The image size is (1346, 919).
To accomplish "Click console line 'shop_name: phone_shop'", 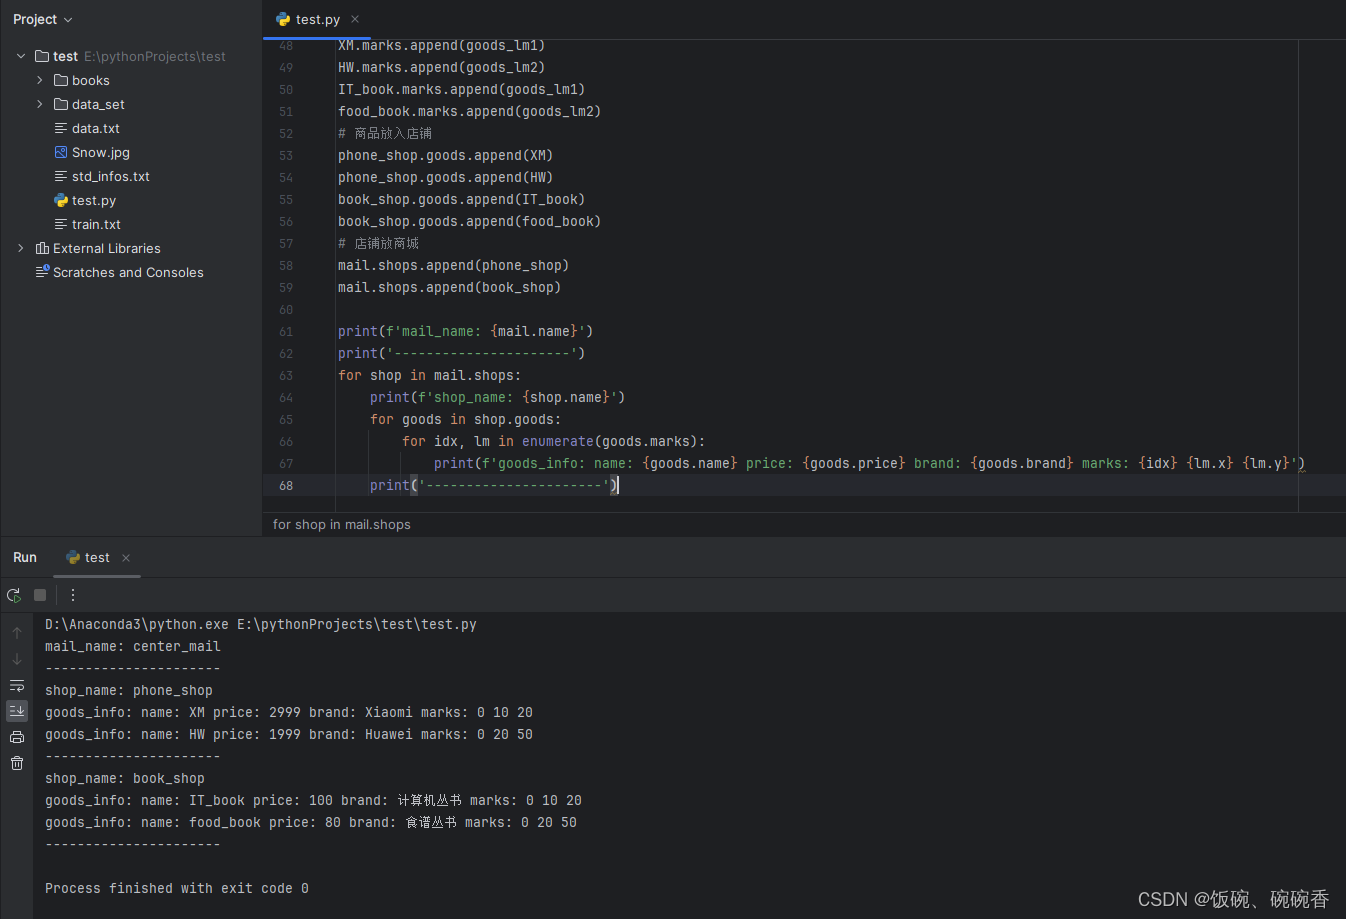I will pos(129,690).
